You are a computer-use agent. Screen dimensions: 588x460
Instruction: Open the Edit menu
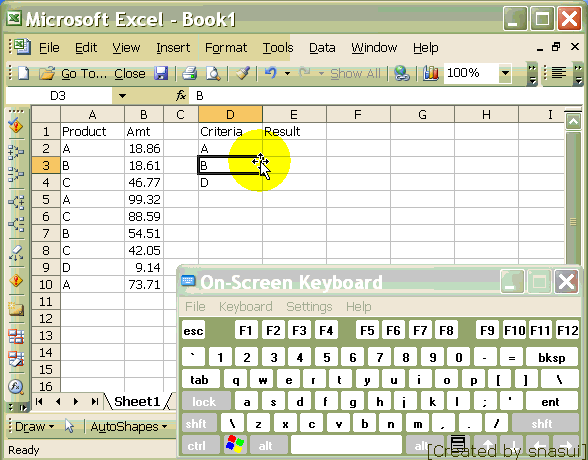tap(86, 48)
